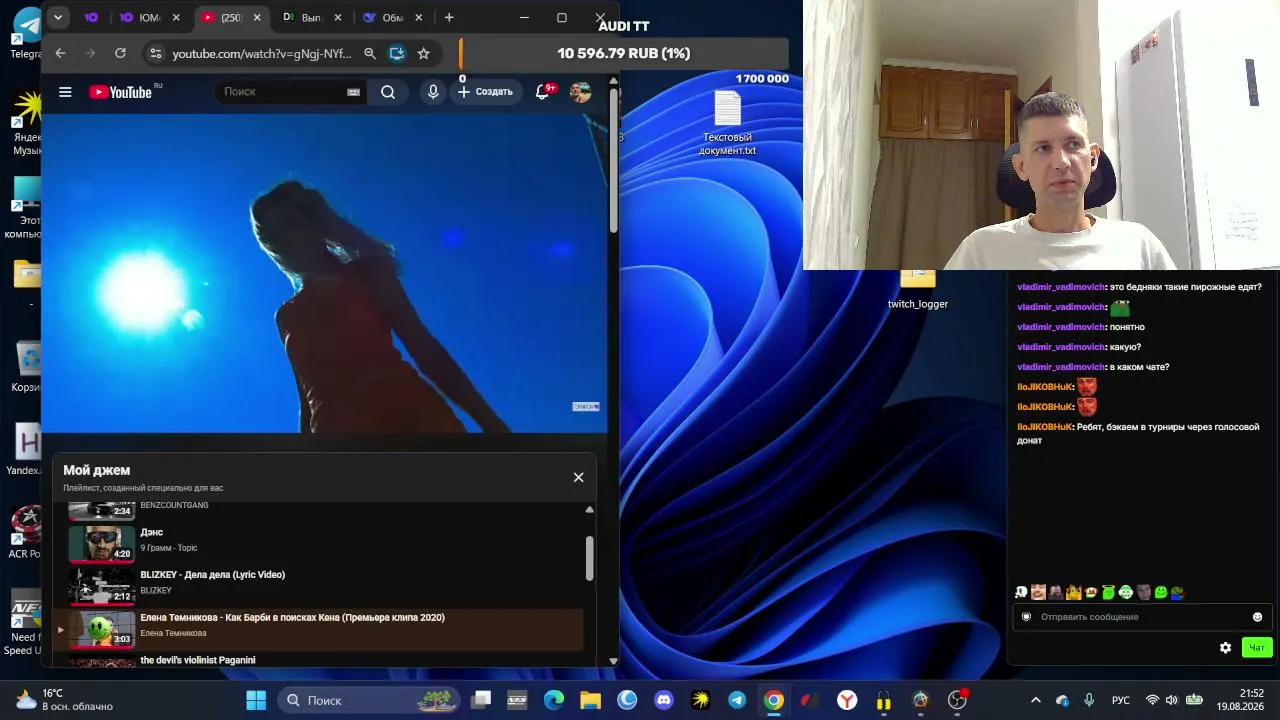Go back in Chrome browser
The image size is (1280, 720).
60,53
